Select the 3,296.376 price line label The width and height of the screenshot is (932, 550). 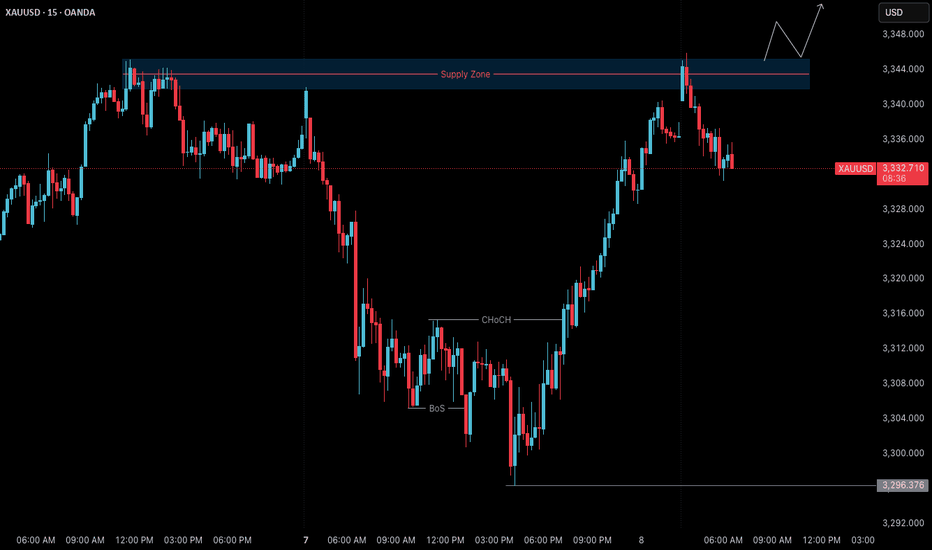click(x=902, y=485)
